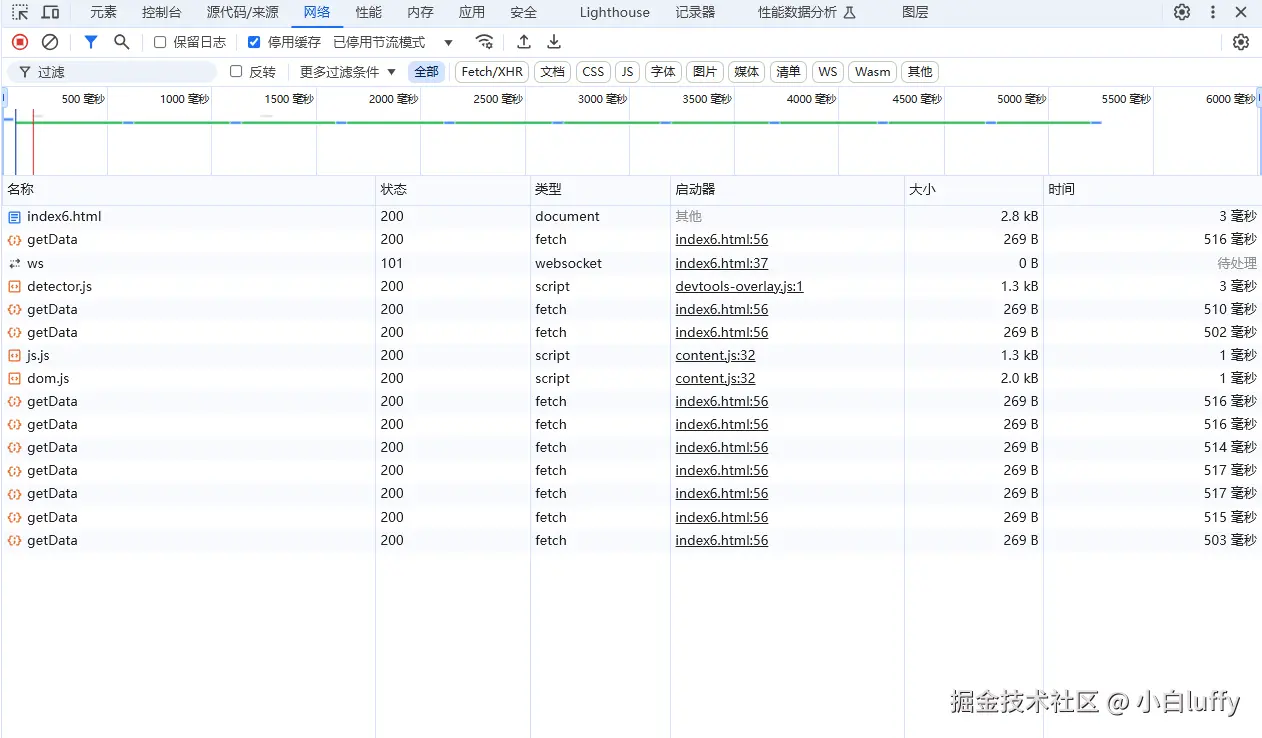
Task: Sort by the 状态 column header
Action: (453, 189)
